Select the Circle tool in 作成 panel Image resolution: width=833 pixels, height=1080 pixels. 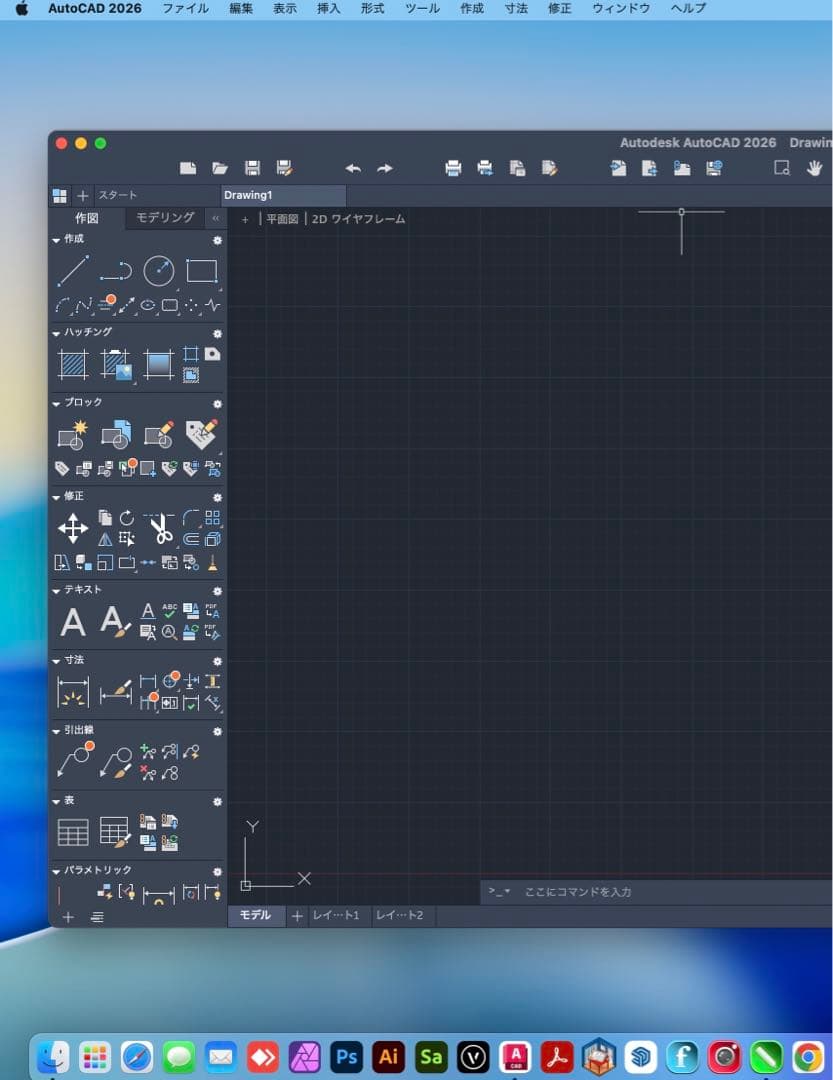158,271
